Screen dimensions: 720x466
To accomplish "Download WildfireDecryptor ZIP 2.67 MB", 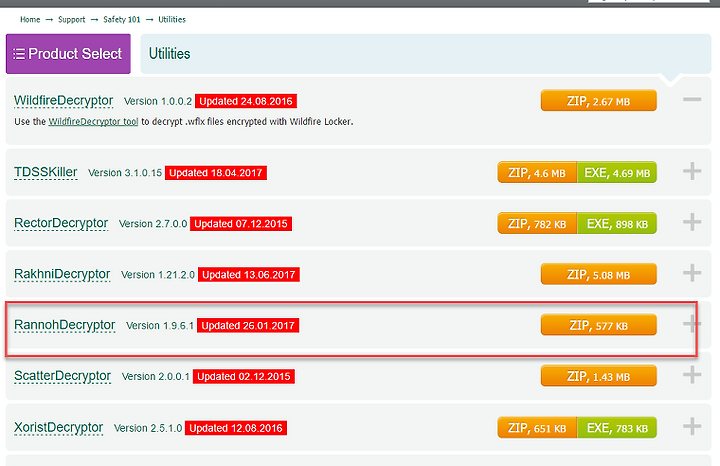I will 598,101.
